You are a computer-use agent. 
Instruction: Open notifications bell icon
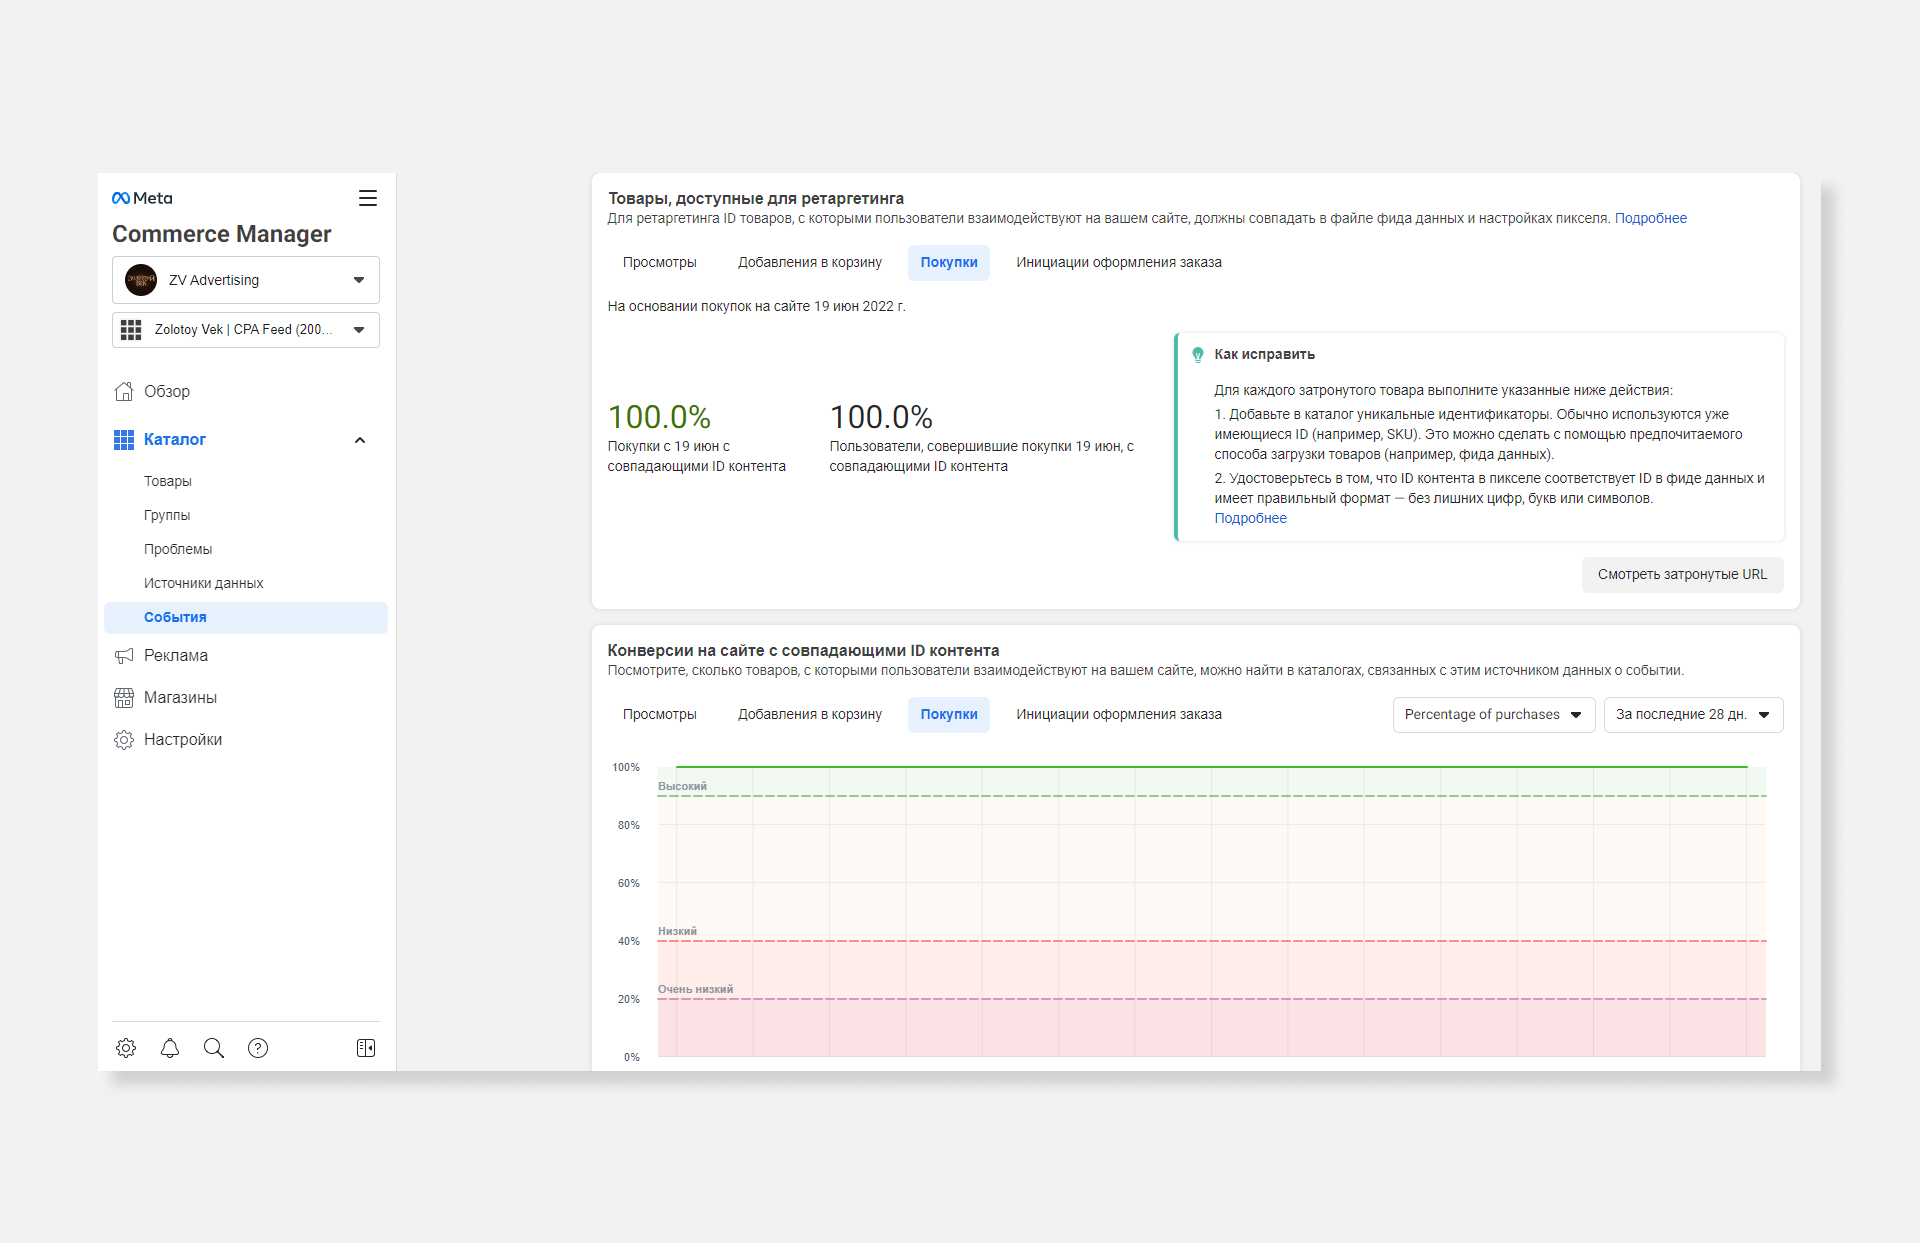[170, 1048]
